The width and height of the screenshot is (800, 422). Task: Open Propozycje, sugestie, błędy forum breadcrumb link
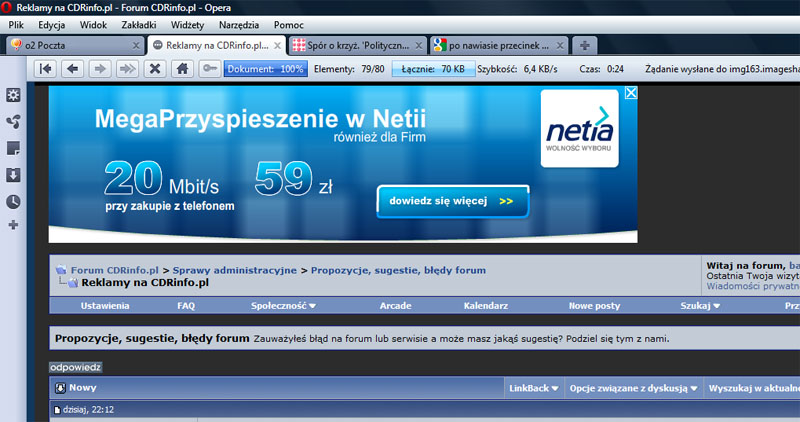(x=398, y=270)
